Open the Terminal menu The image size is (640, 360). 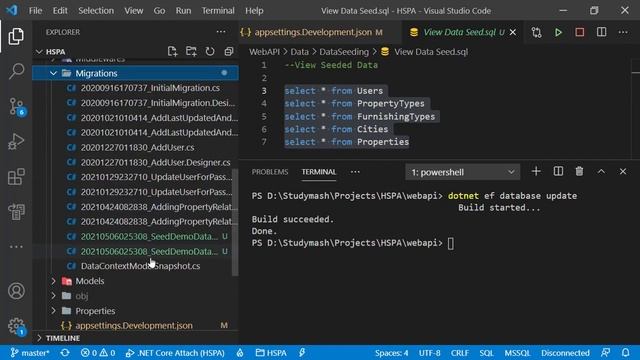(x=218, y=11)
